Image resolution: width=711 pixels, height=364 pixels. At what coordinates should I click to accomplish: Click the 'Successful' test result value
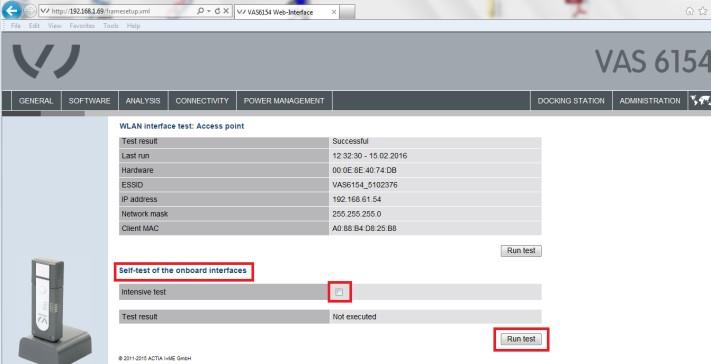(350, 141)
